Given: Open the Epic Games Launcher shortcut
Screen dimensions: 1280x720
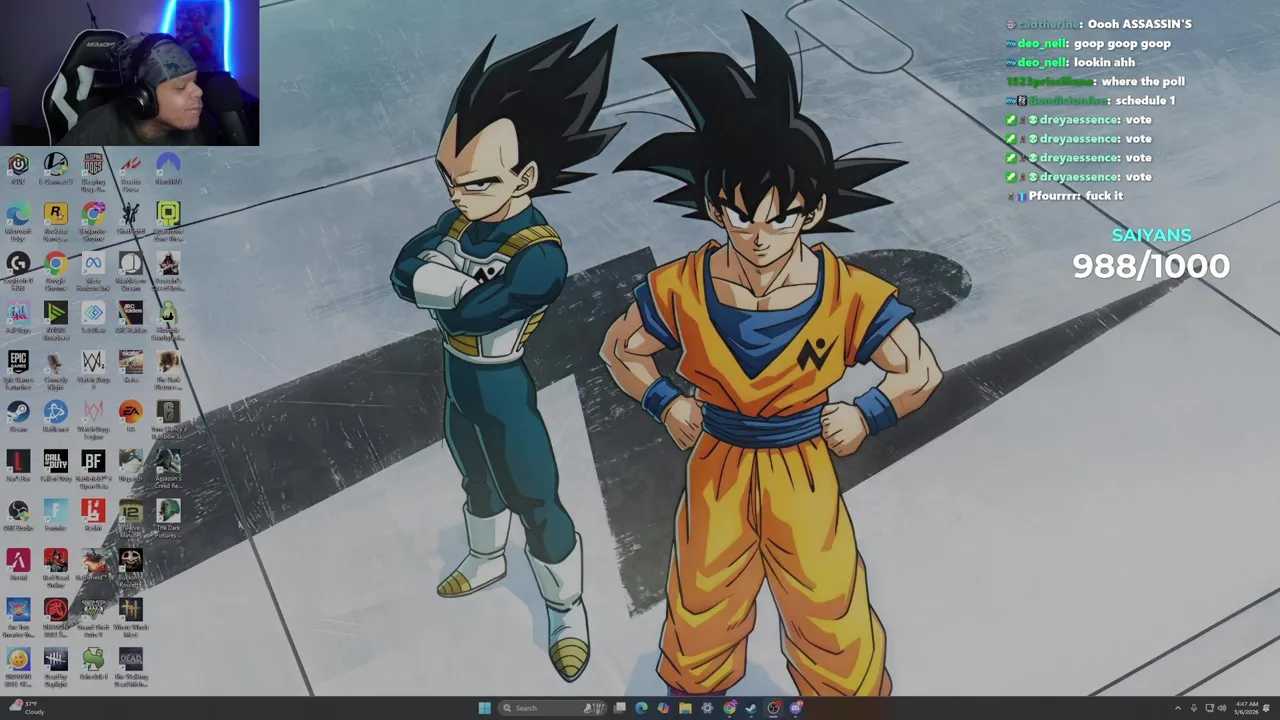Looking at the screenshot, I should tap(18, 368).
